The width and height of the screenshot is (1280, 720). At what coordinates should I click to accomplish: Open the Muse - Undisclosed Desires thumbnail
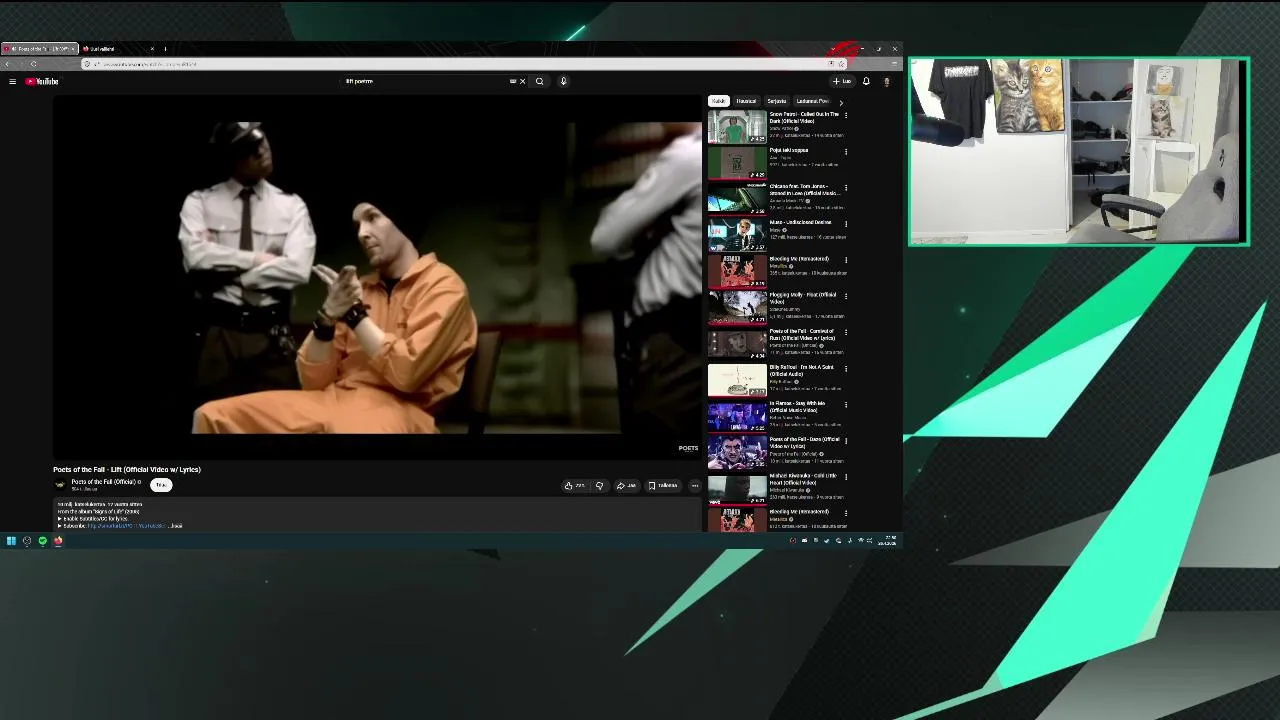[737, 235]
